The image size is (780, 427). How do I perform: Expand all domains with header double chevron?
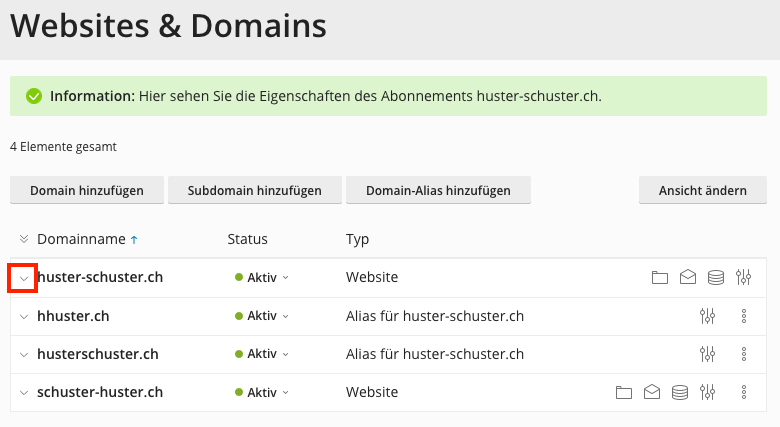24,239
